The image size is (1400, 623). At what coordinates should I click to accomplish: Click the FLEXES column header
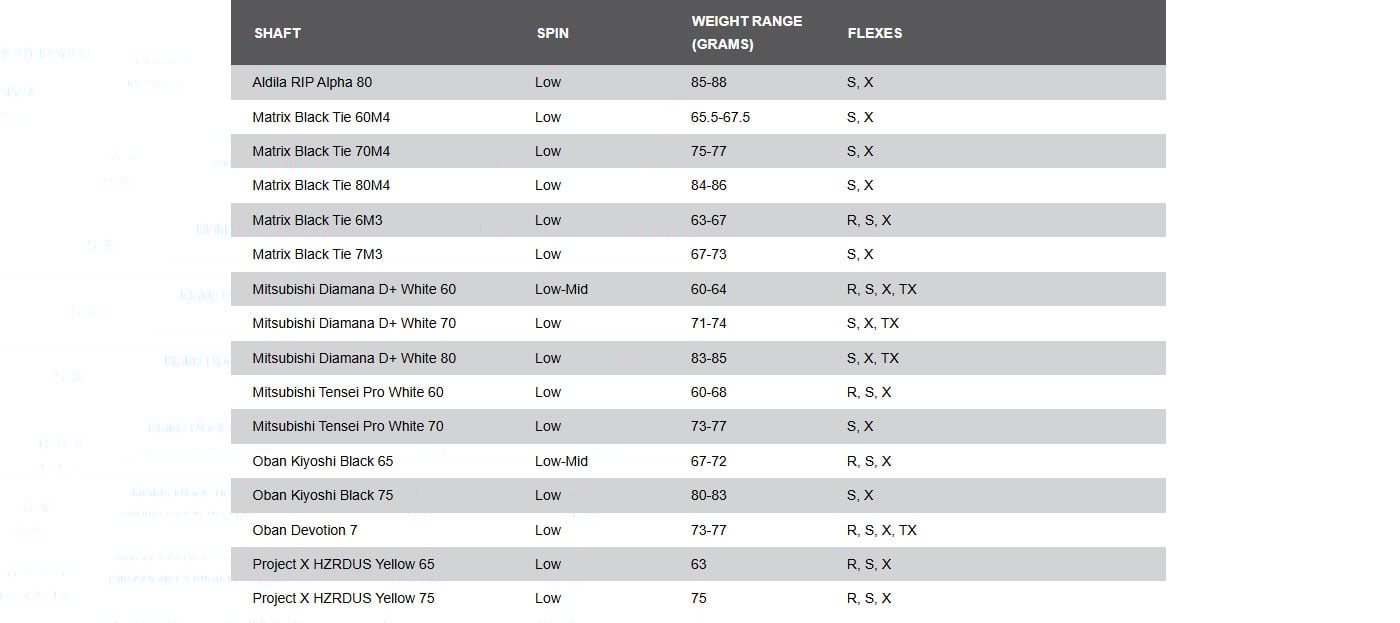[x=874, y=33]
